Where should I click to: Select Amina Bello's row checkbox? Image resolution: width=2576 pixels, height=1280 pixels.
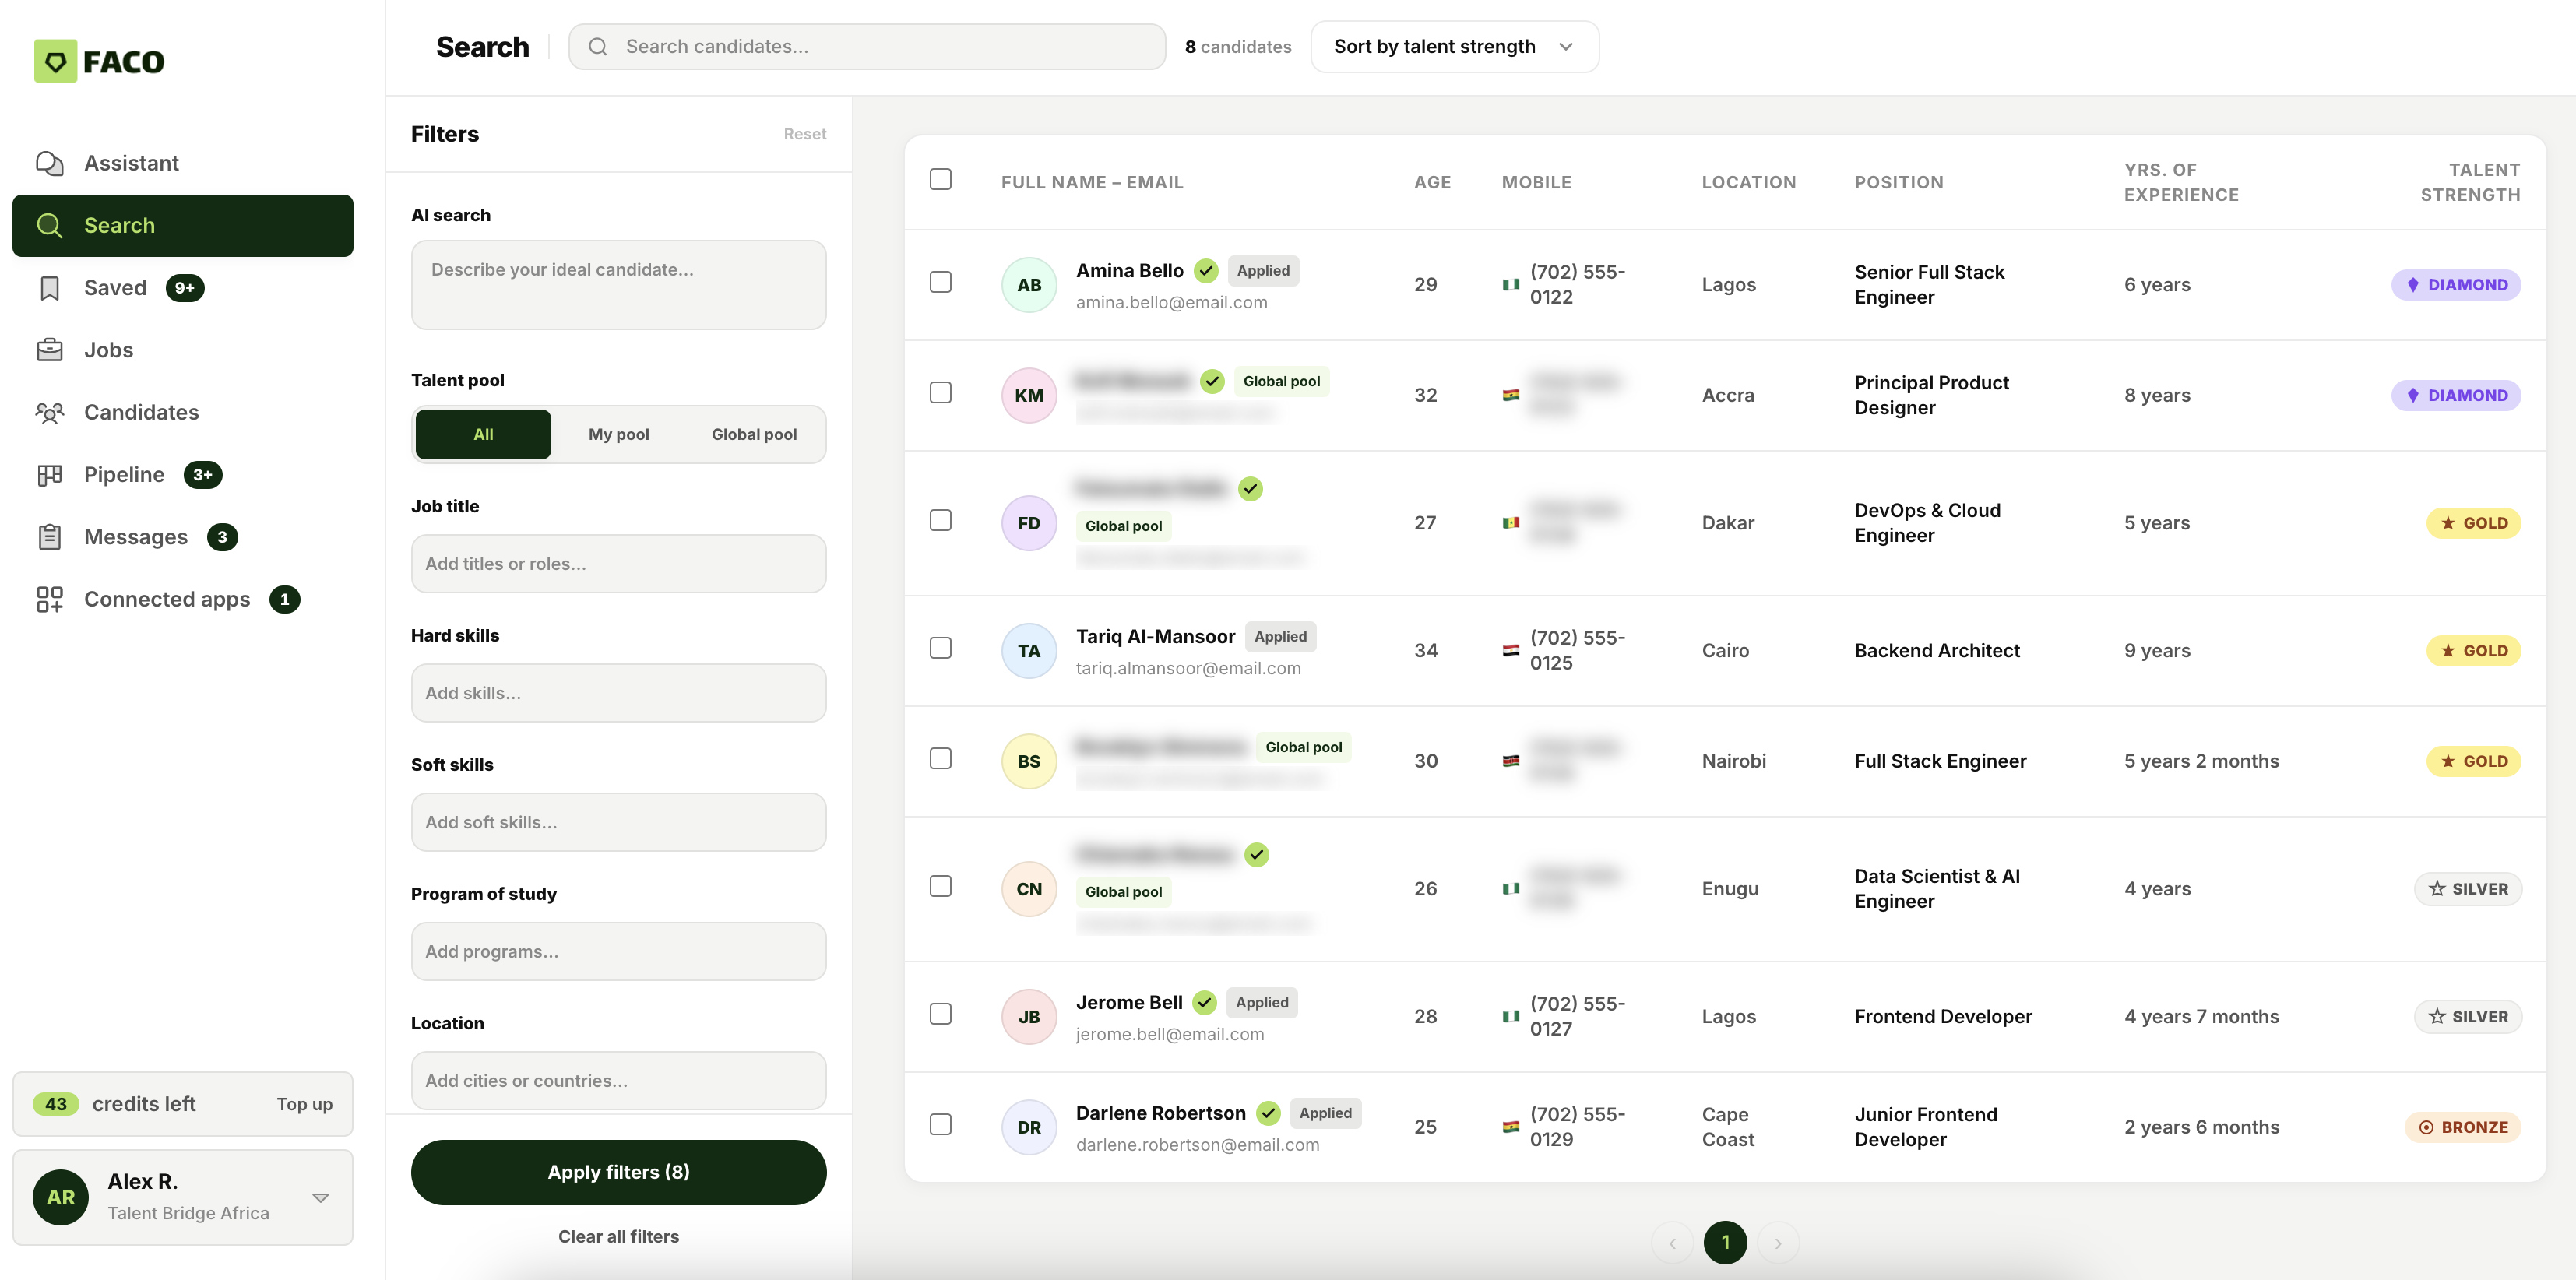[940, 282]
